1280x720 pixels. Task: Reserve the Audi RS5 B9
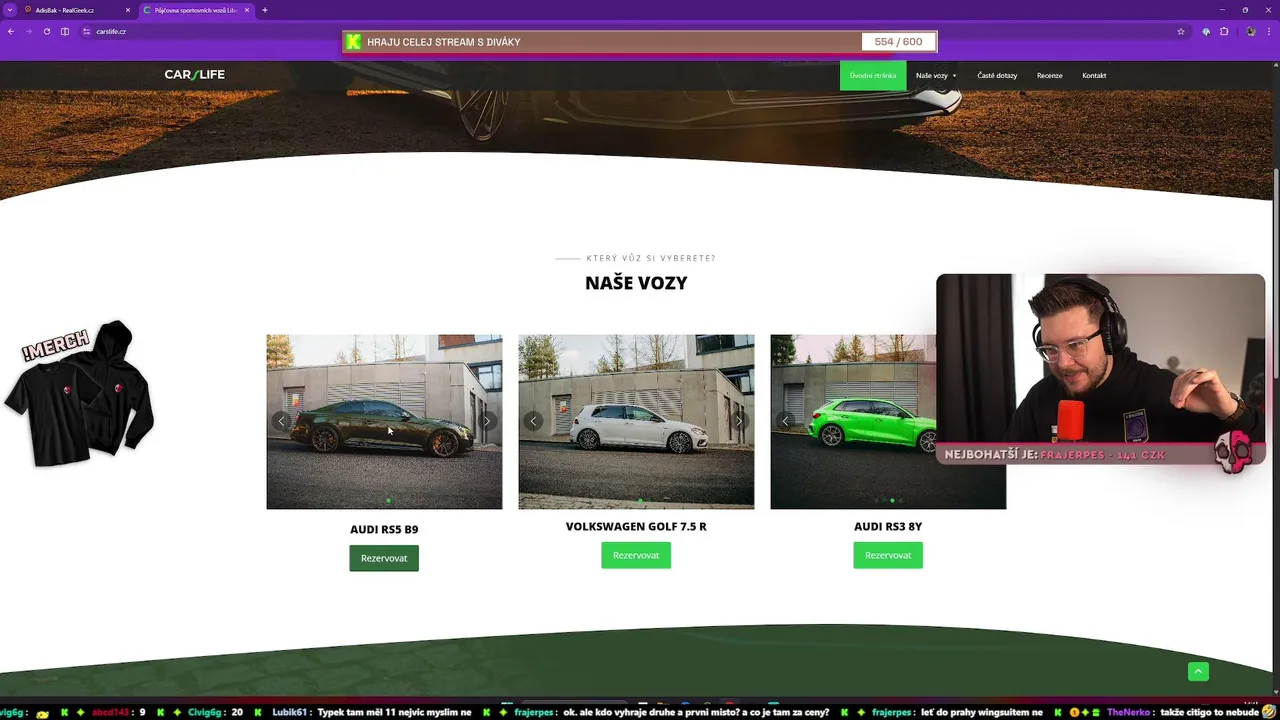(384, 558)
